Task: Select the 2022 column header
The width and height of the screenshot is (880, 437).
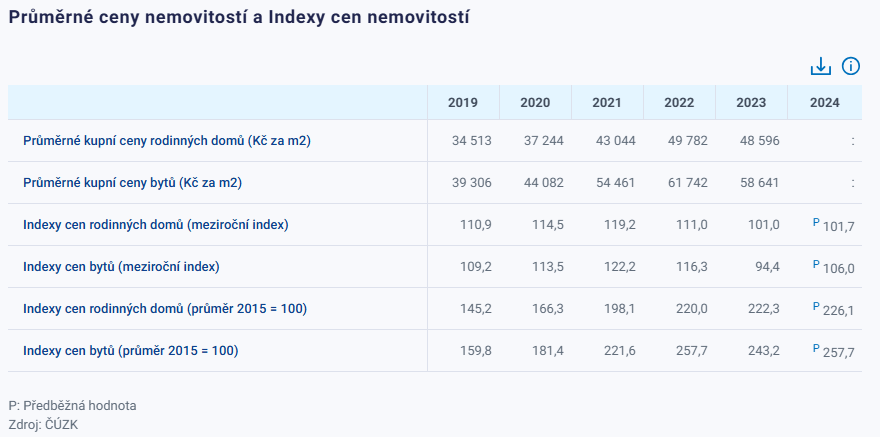Action: point(679,103)
